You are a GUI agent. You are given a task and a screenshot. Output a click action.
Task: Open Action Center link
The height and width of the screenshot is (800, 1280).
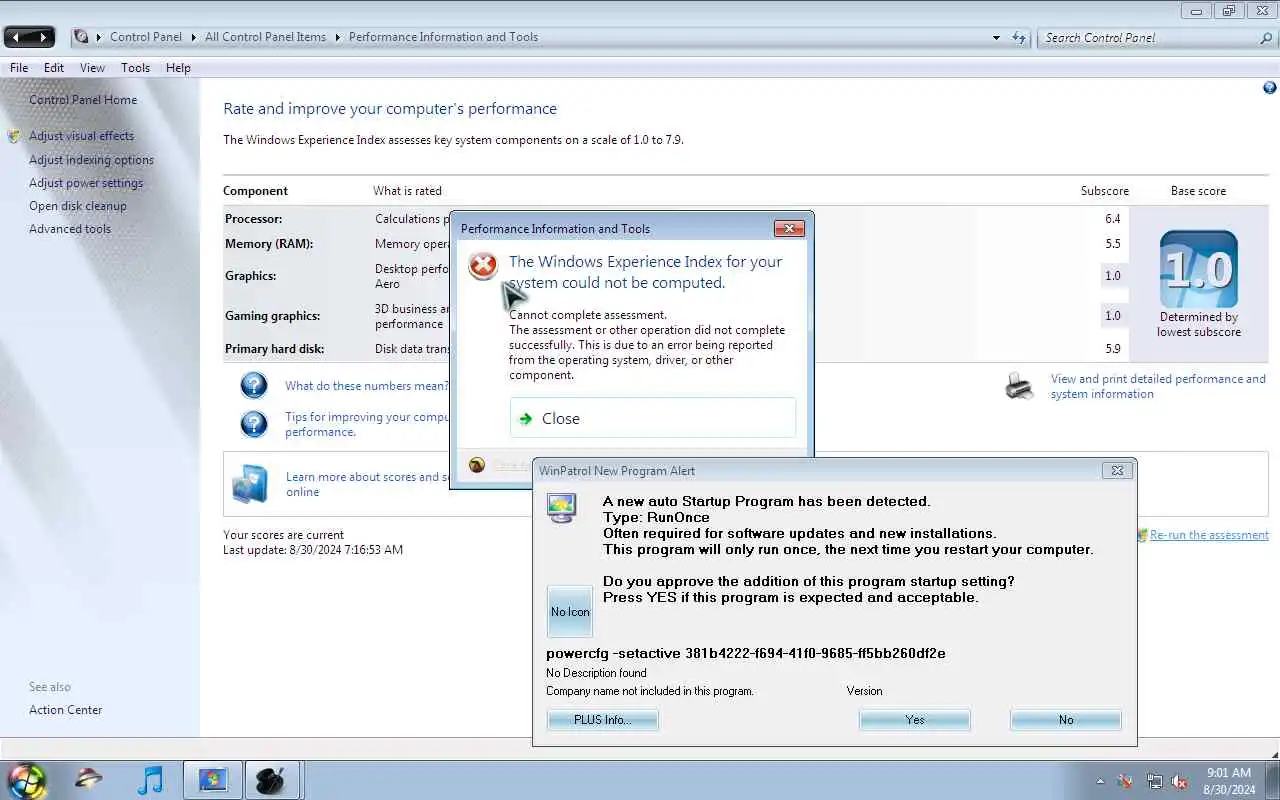(x=66, y=710)
